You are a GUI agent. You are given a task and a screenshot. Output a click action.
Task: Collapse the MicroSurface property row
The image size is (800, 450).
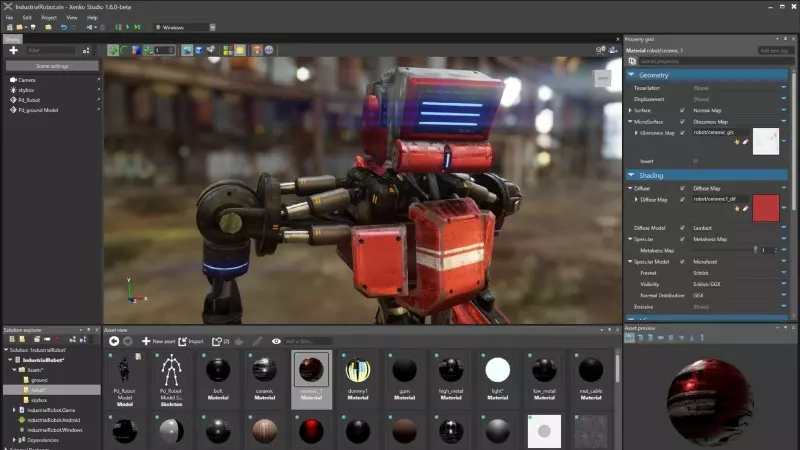click(630, 121)
